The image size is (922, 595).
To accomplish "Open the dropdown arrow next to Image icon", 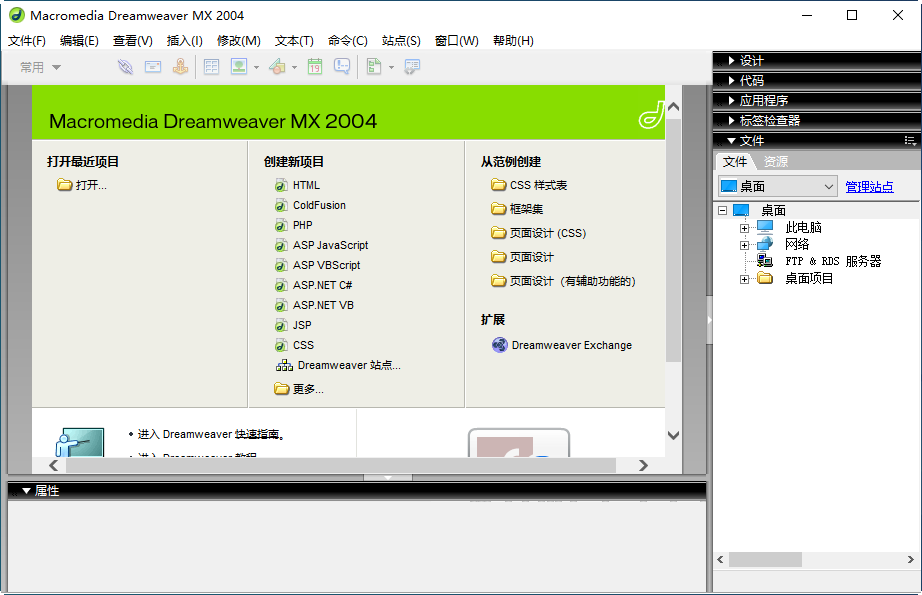I will coord(256,68).
